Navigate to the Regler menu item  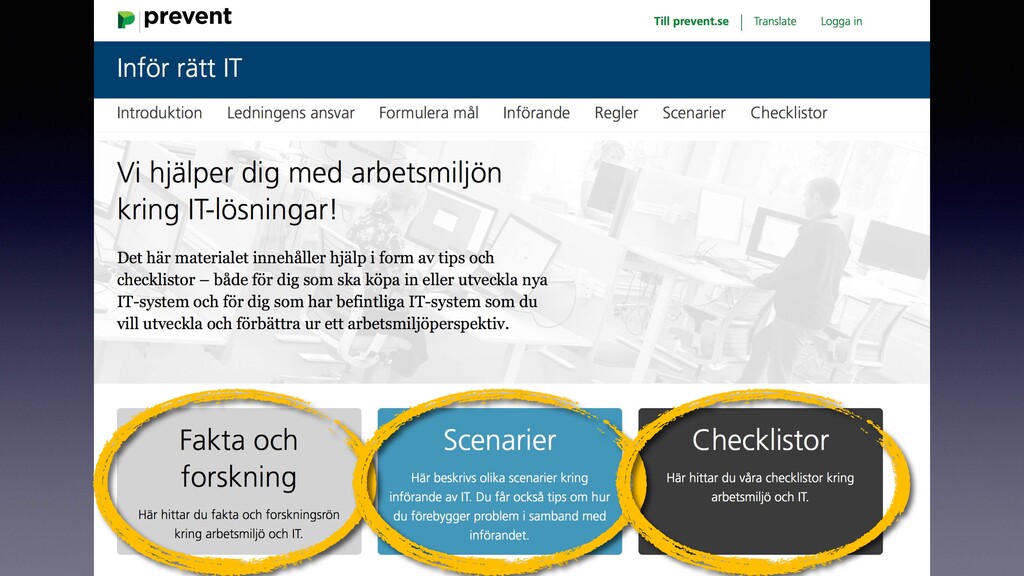click(x=616, y=113)
